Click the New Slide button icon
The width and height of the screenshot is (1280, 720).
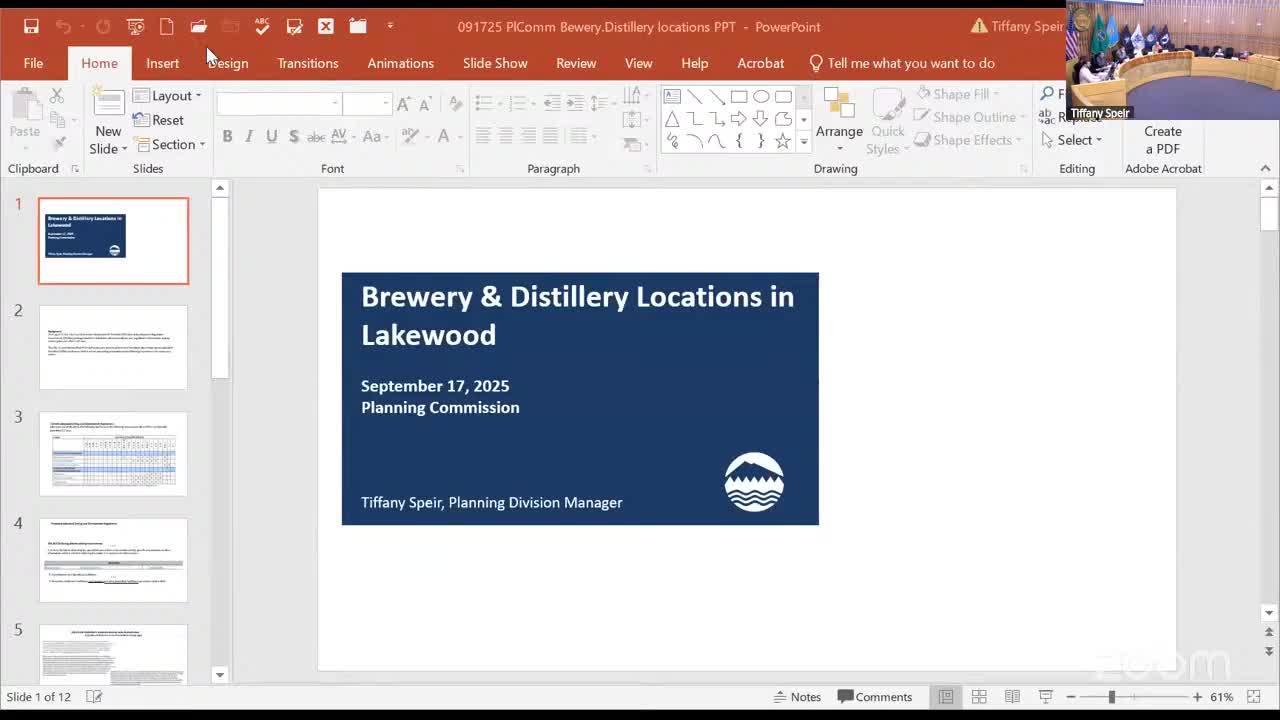(x=108, y=104)
